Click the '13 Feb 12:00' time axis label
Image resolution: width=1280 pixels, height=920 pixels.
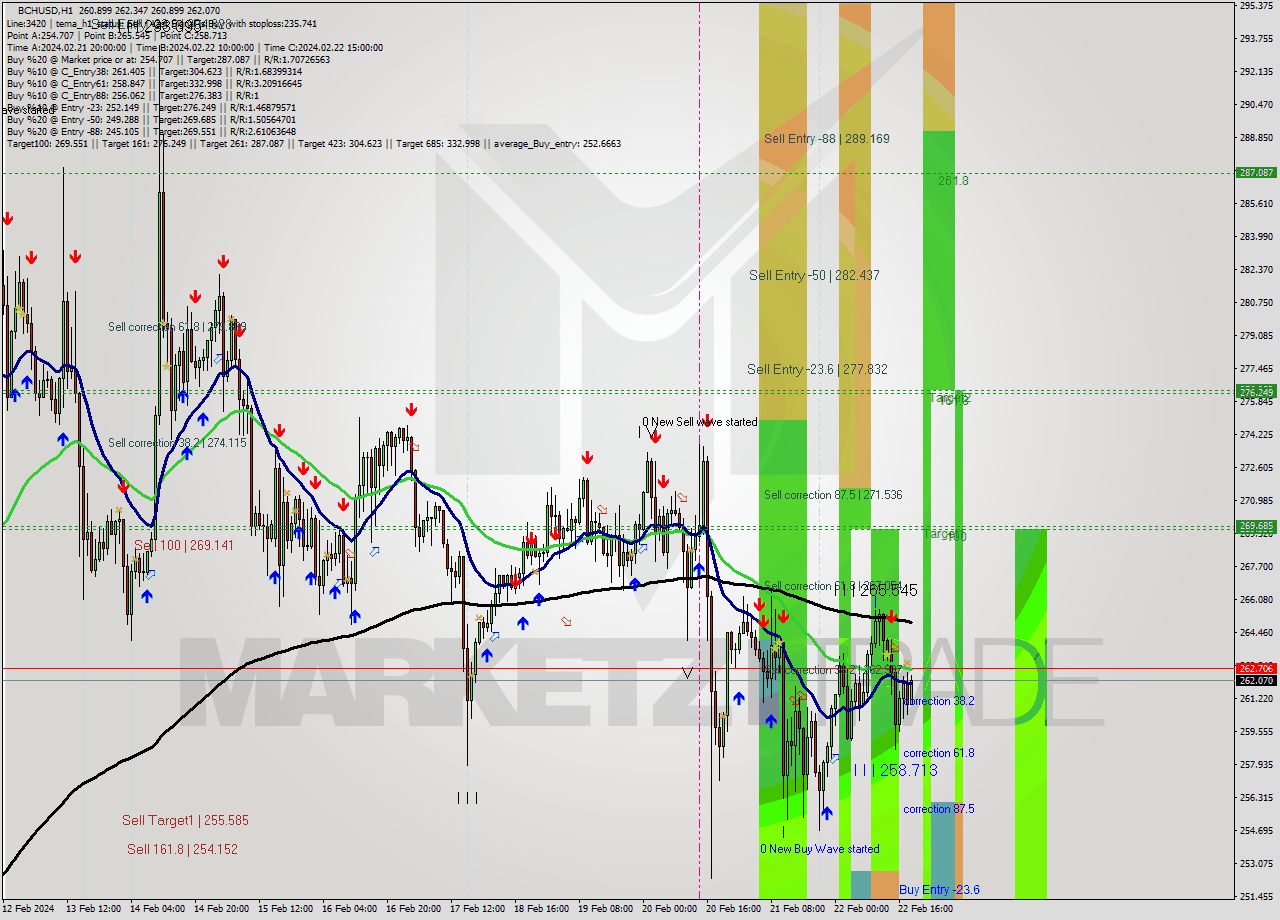point(93,909)
